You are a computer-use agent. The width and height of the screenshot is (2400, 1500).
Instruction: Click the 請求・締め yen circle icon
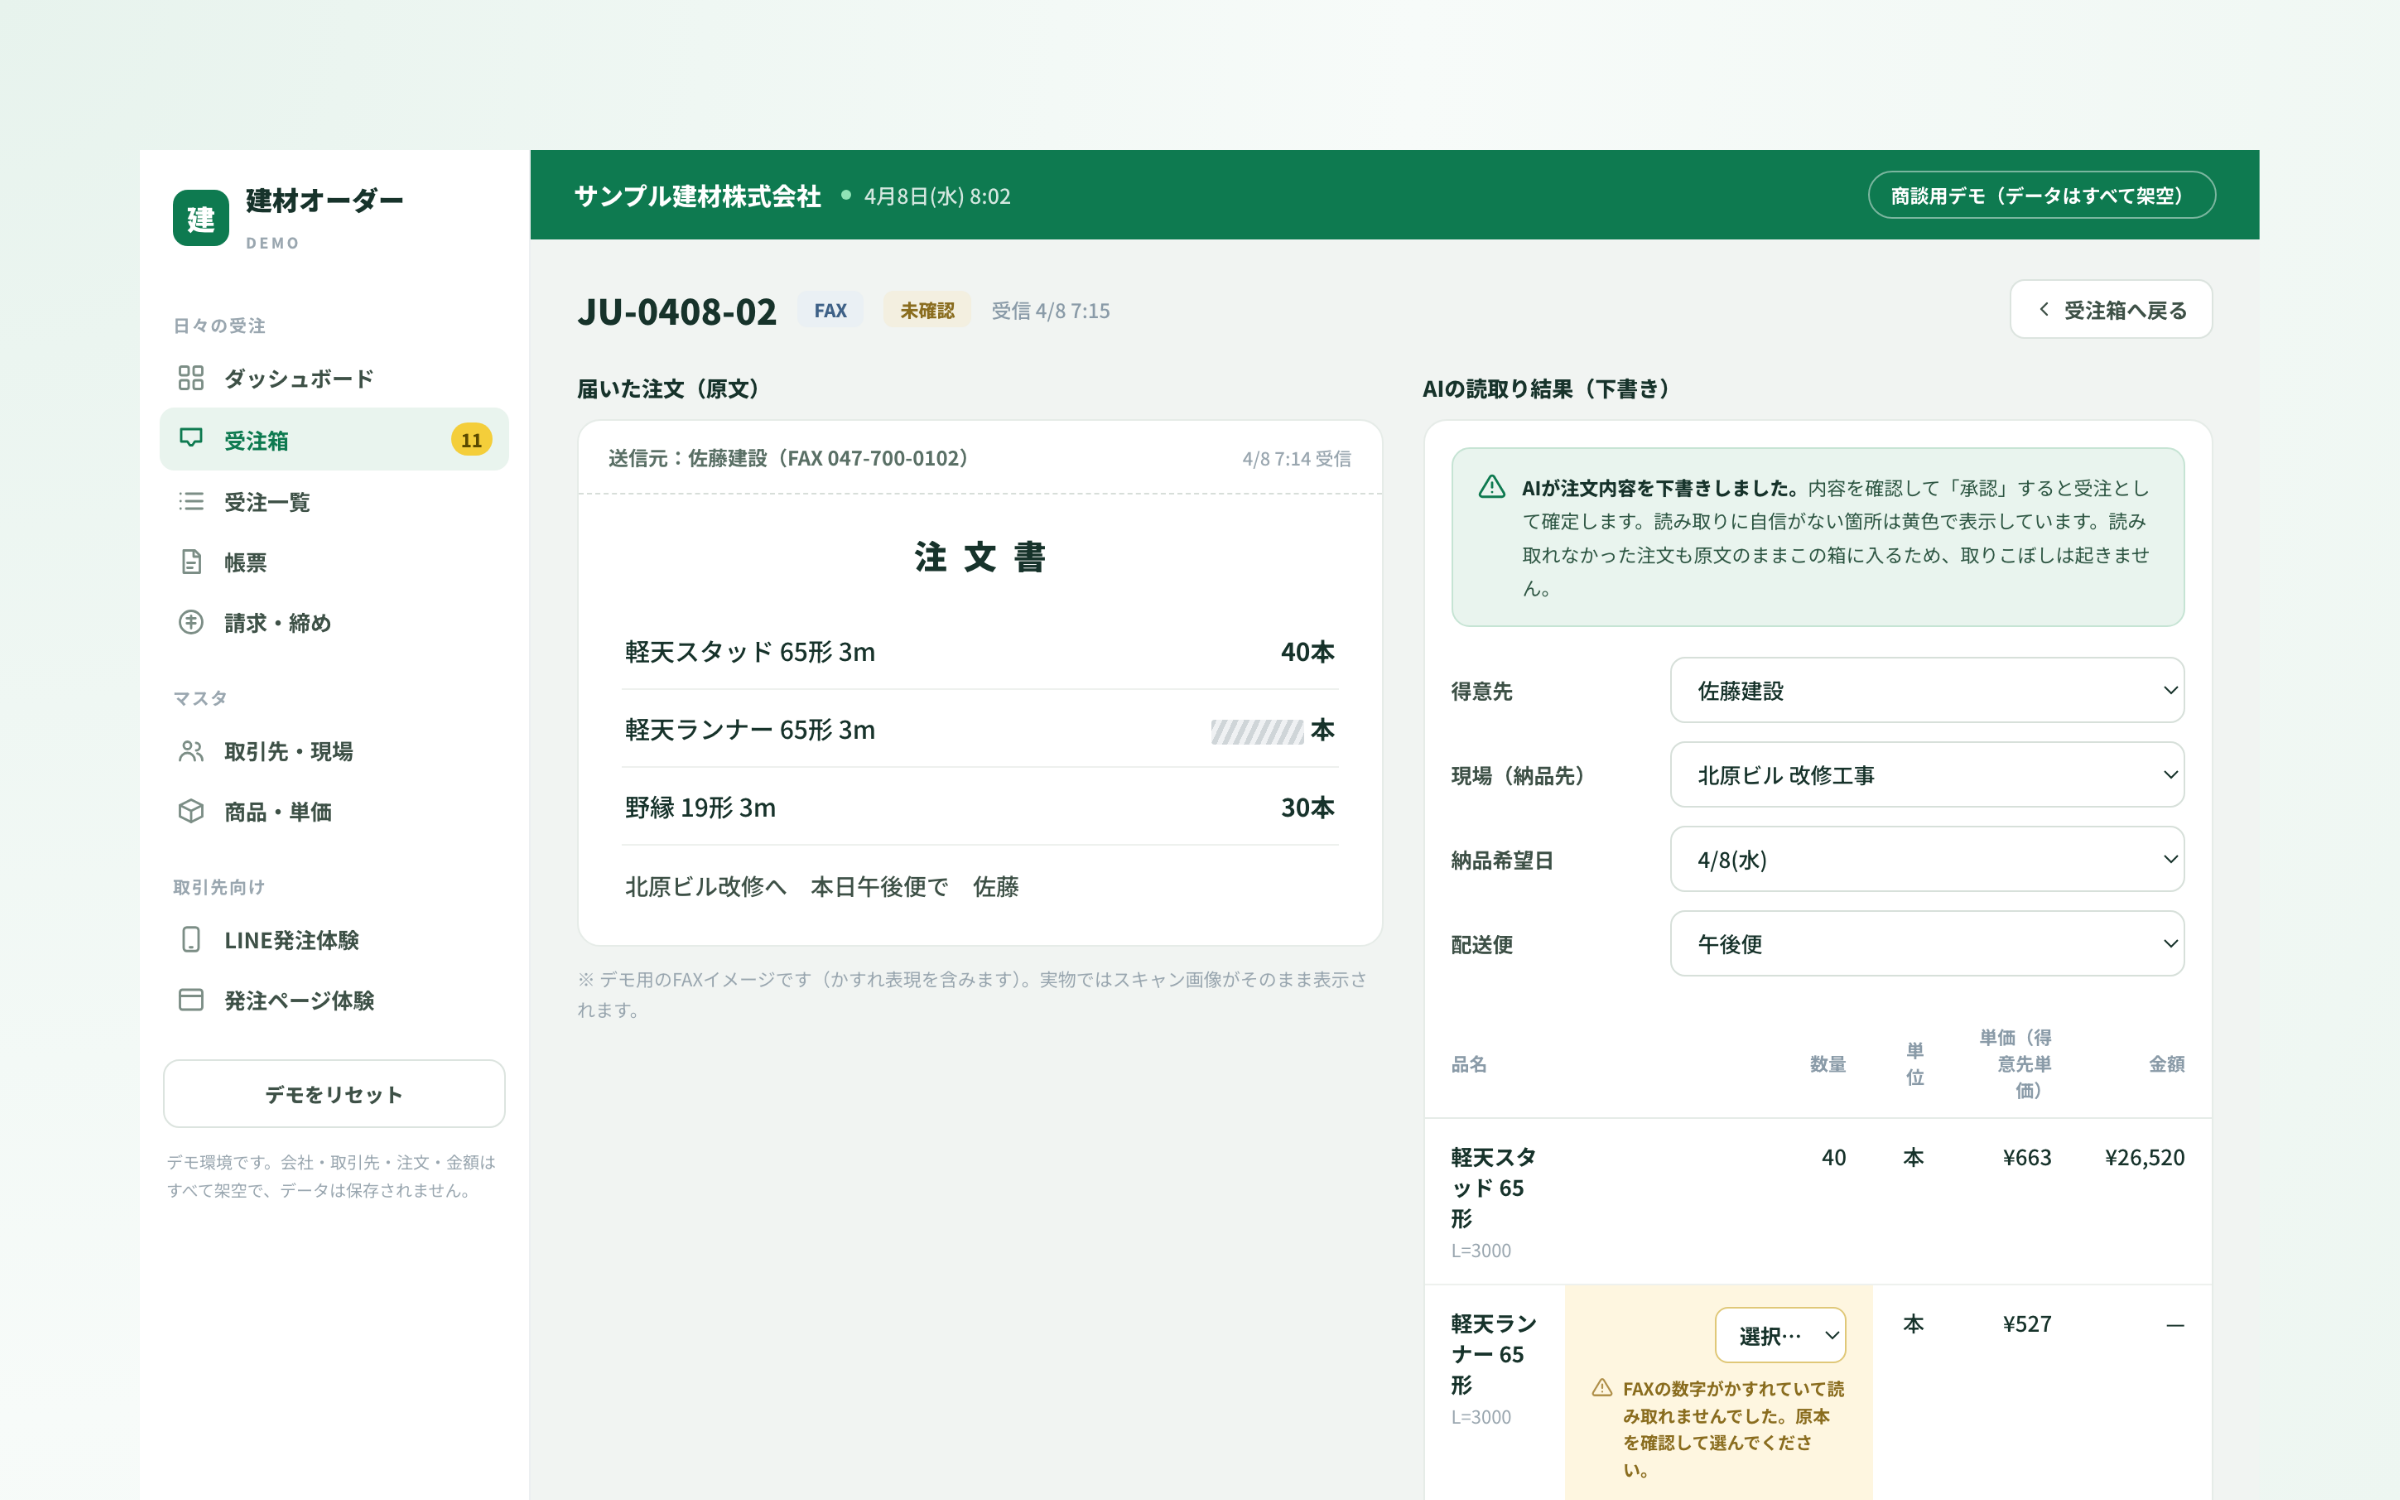point(191,622)
